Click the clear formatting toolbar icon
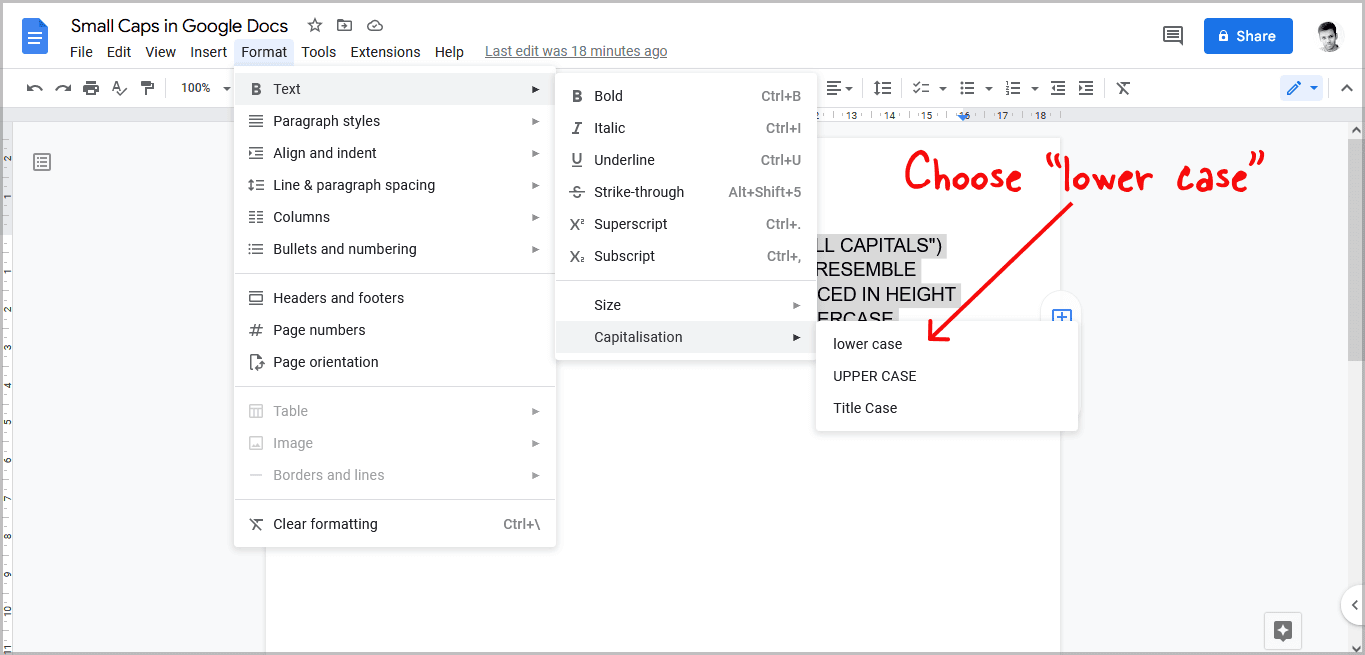 point(1123,88)
